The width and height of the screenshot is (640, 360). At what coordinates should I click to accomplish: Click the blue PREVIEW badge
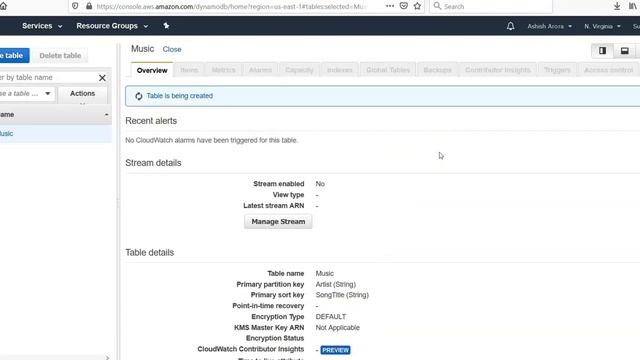(x=335, y=350)
